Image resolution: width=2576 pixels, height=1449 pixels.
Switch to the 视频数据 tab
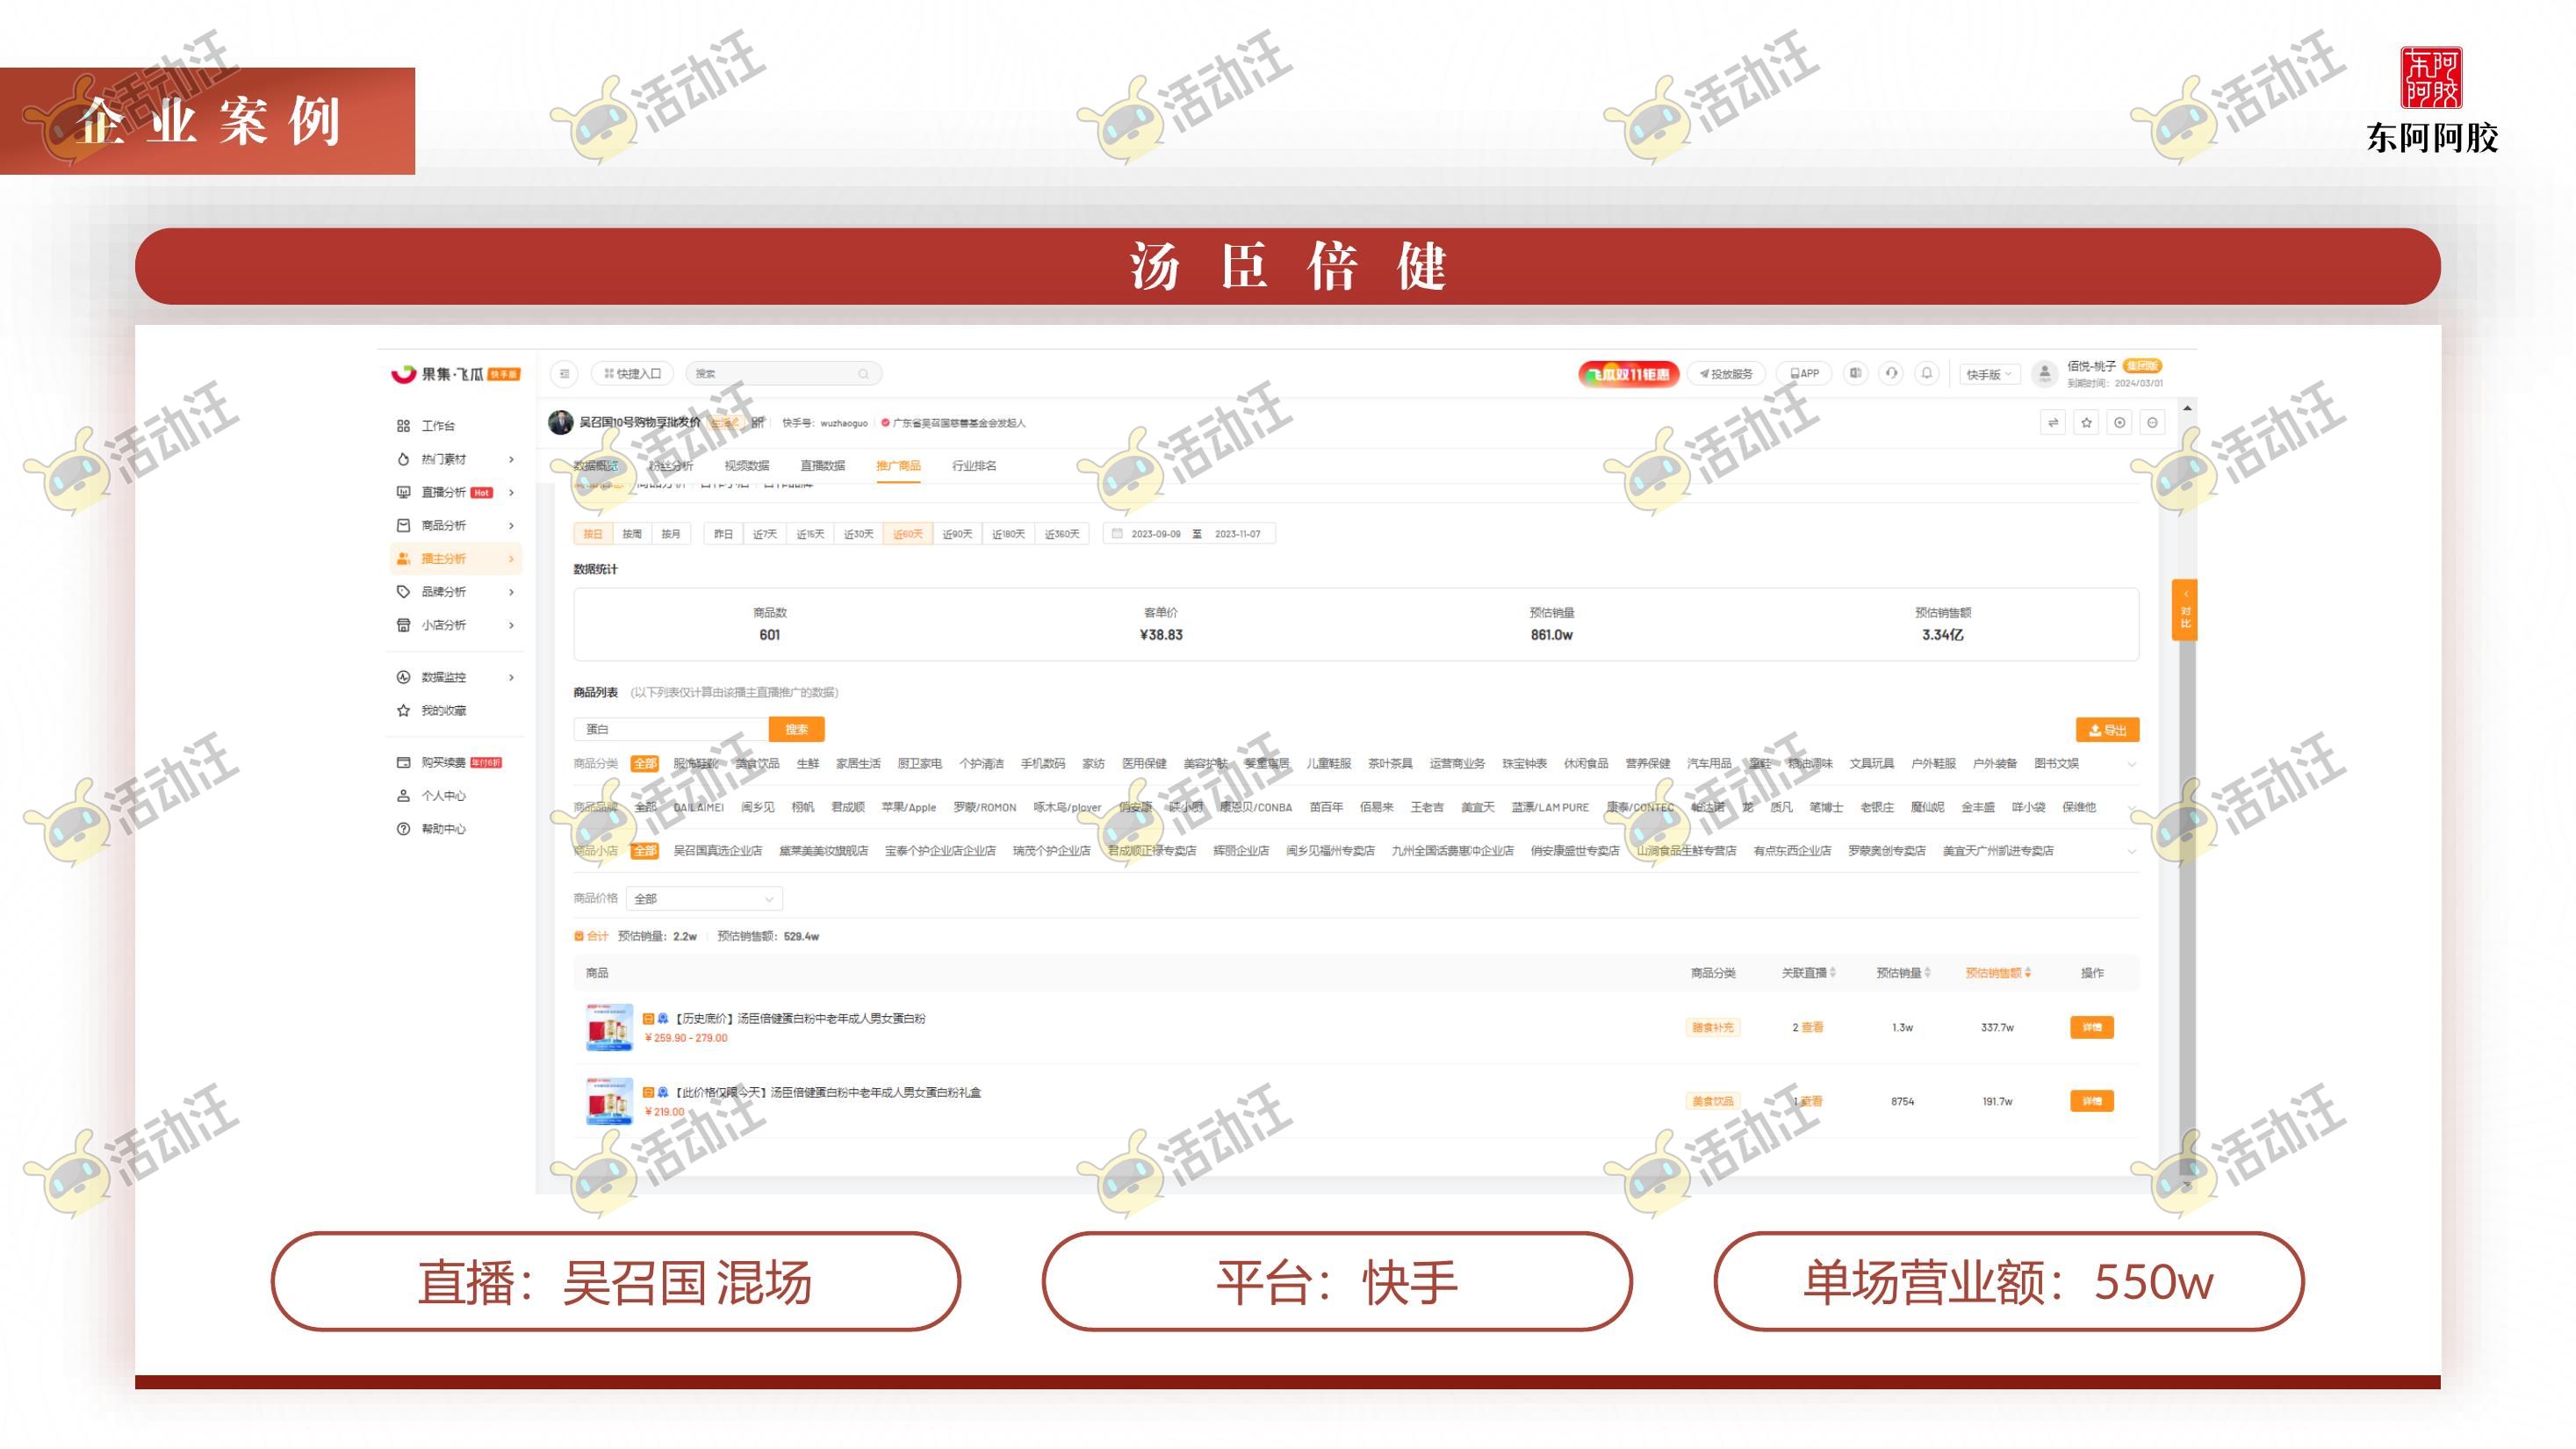pos(746,466)
